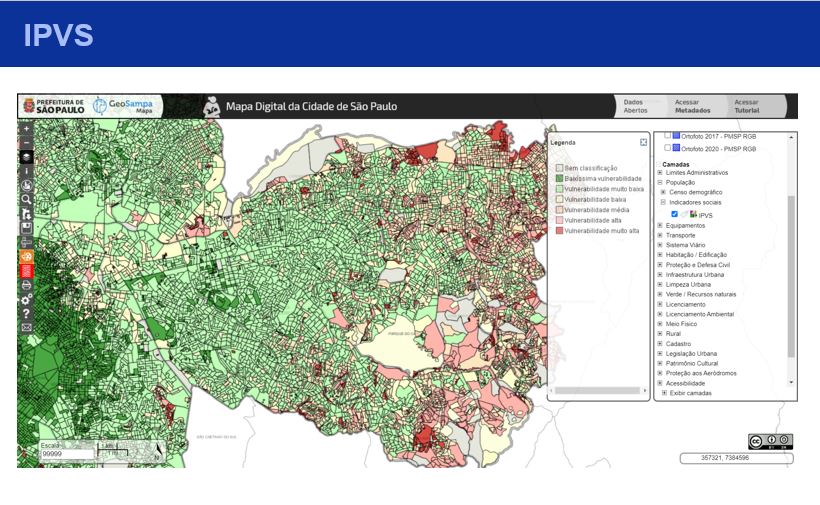
Task: Click the Escala input field
Action: tap(66, 454)
